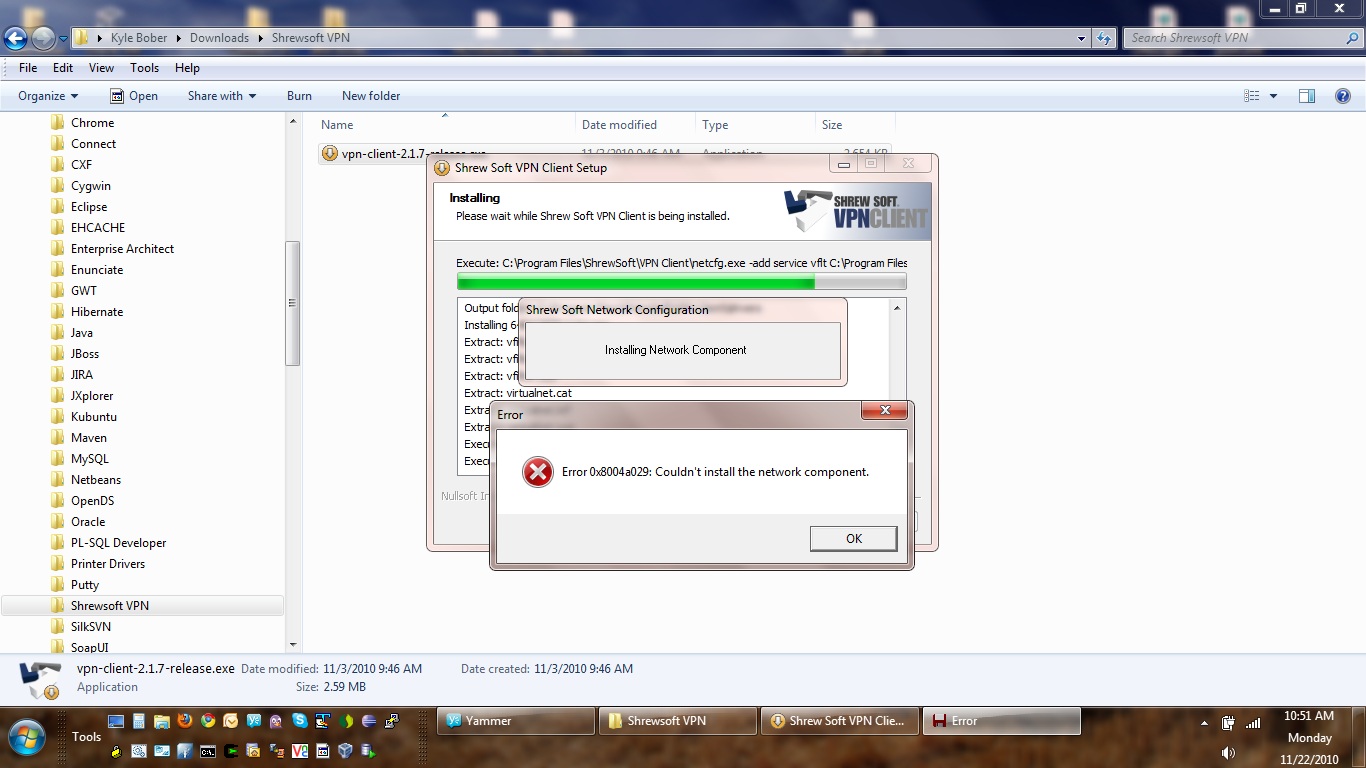The height and width of the screenshot is (768, 1366).
Task: Click the New folder button
Action: coord(370,96)
